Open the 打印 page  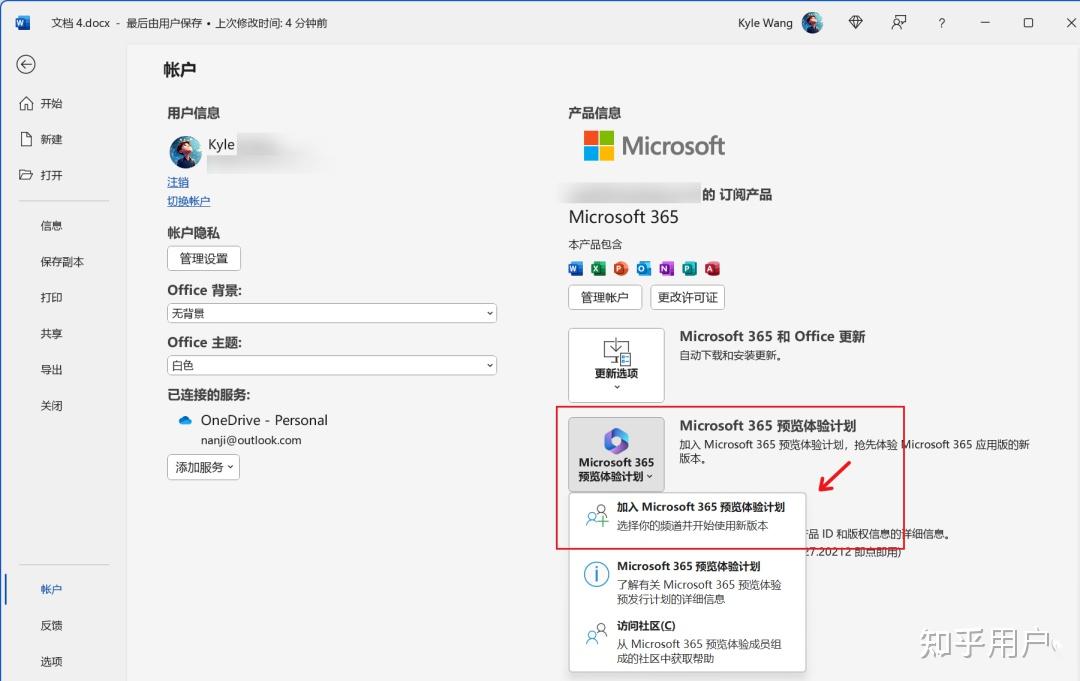[x=51, y=297]
